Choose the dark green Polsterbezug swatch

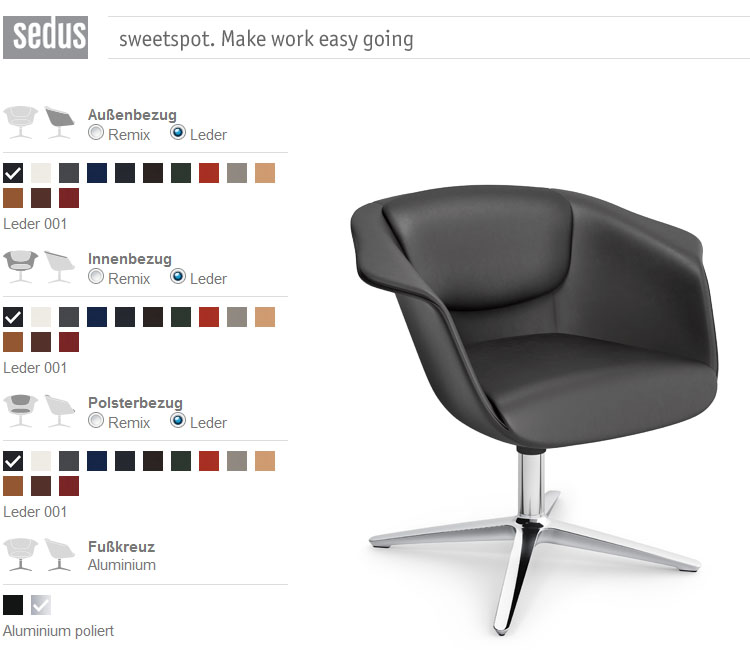[181, 461]
